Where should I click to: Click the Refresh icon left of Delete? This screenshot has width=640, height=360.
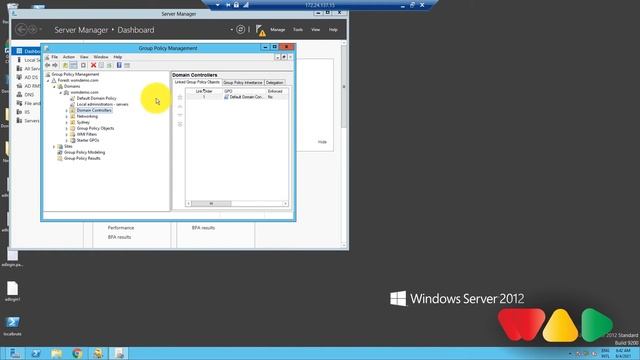coord(83,65)
